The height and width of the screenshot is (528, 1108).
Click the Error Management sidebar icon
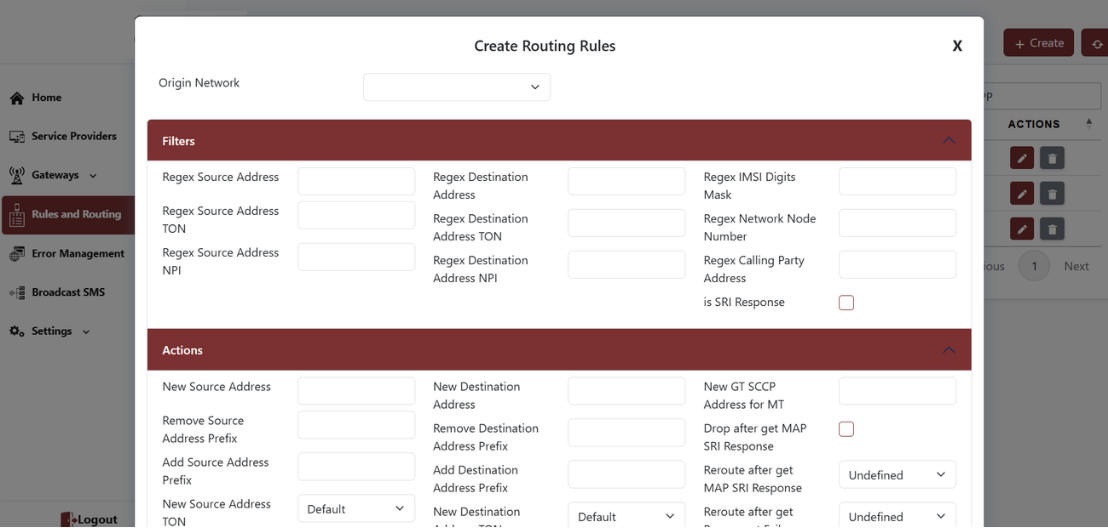pos(17,254)
